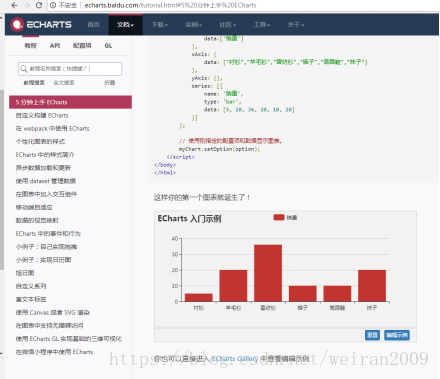
Task: Click the left page scrollbar thumb
Action: [x=2, y=179]
